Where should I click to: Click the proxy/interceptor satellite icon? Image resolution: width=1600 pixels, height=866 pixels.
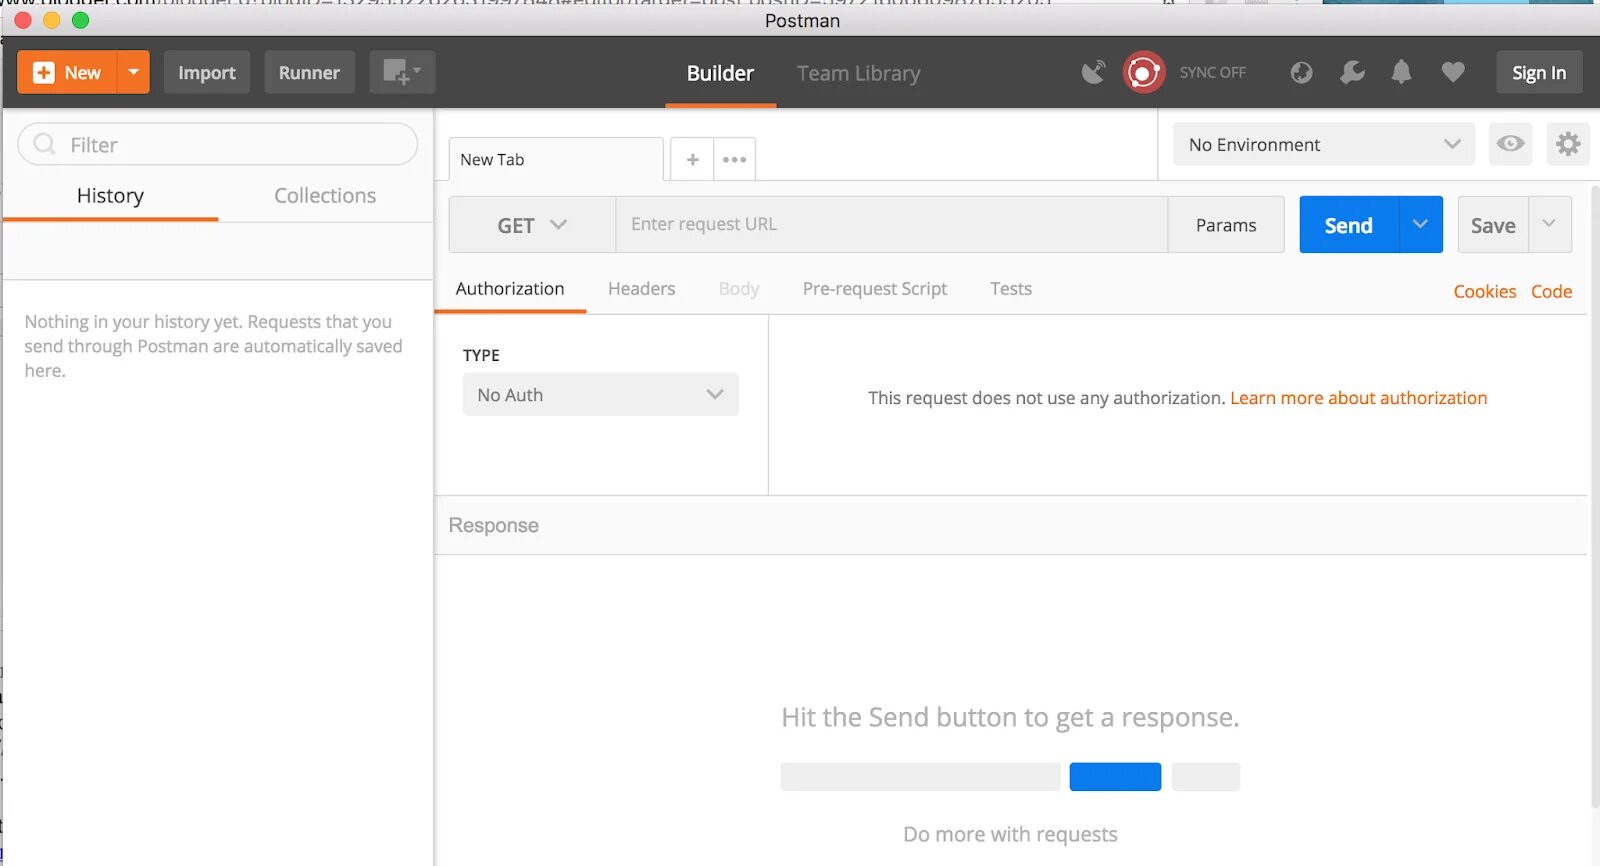(x=1093, y=72)
